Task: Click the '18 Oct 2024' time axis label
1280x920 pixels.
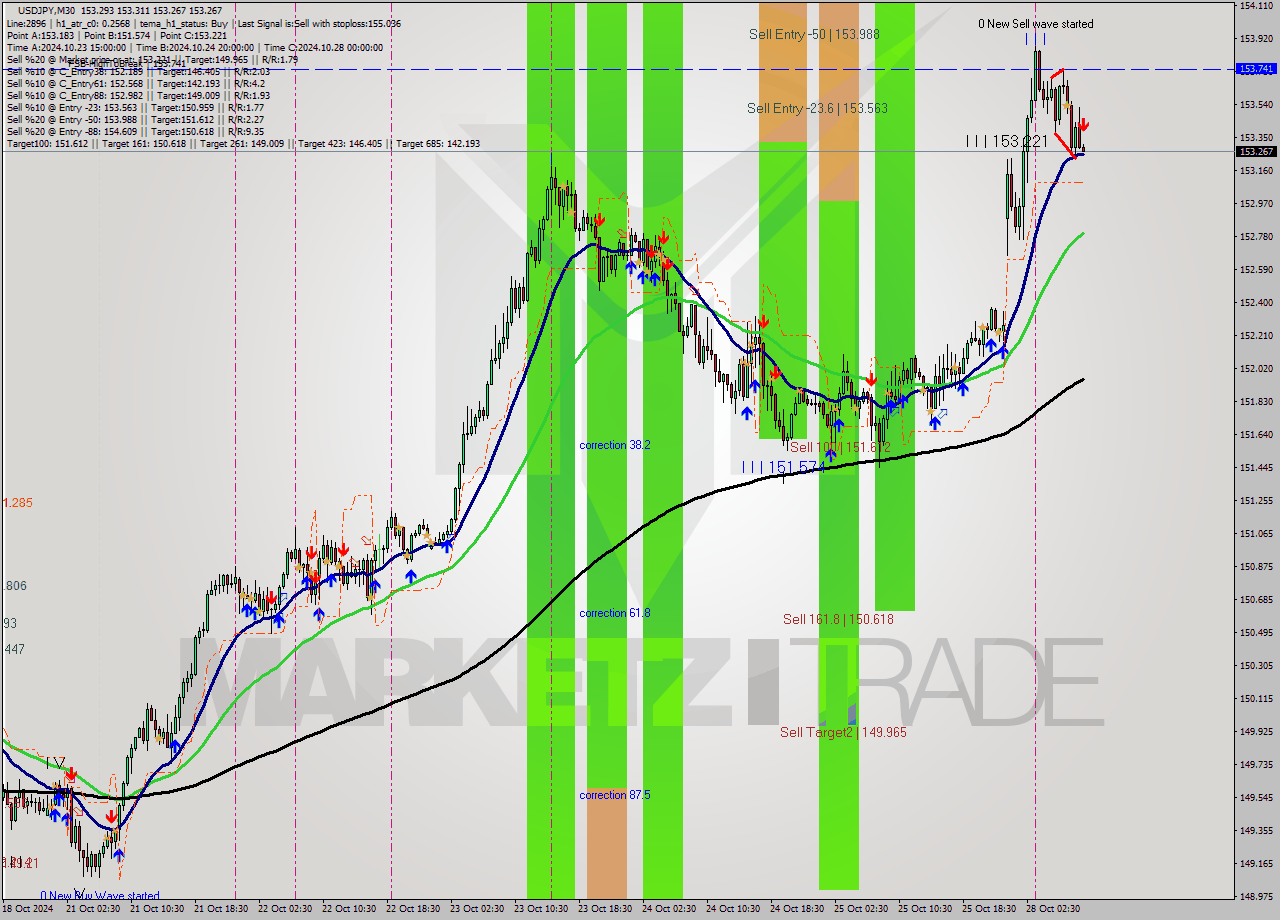Action: [29, 909]
